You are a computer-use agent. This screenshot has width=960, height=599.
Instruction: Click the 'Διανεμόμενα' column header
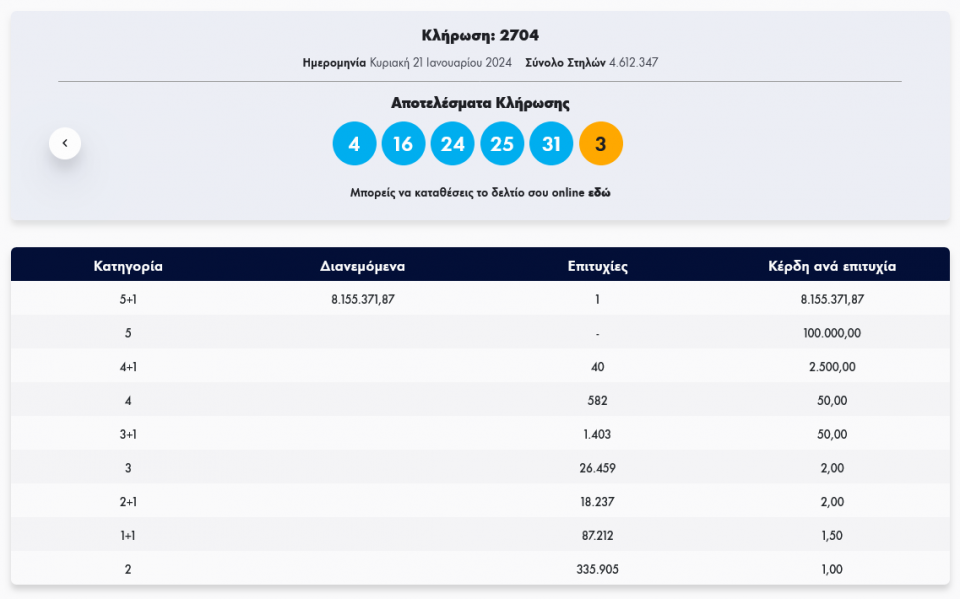[x=362, y=266]
